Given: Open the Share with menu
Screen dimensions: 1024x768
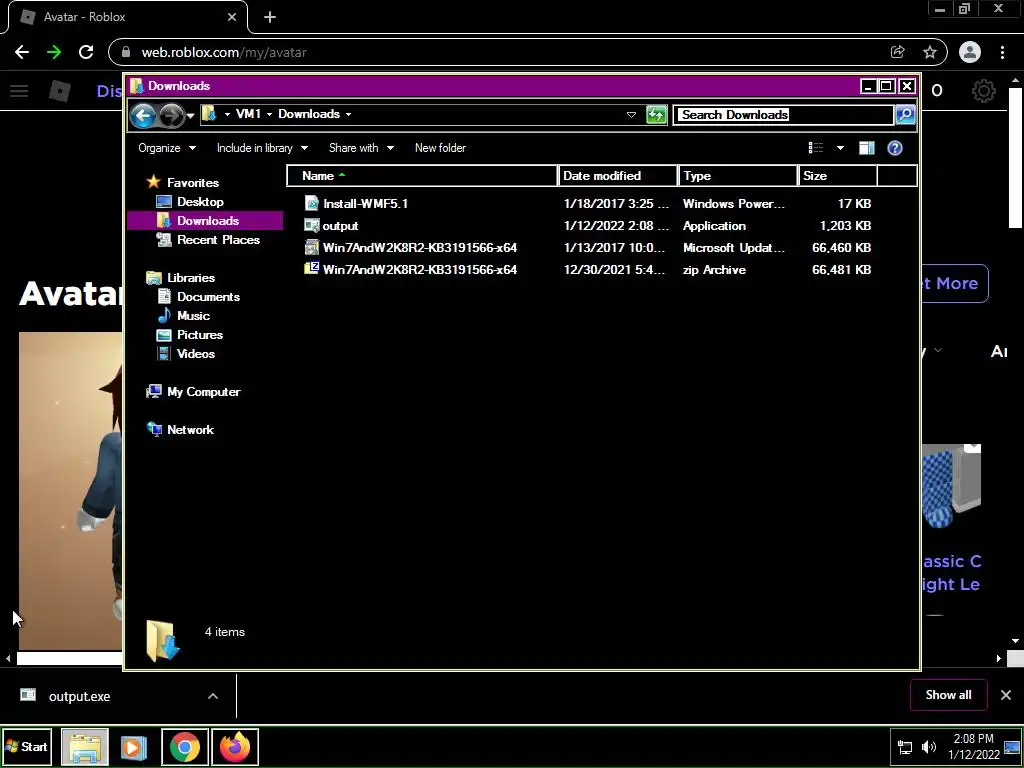Looking at the screenshot, I should pyautogui.click(x=361, y=148).
